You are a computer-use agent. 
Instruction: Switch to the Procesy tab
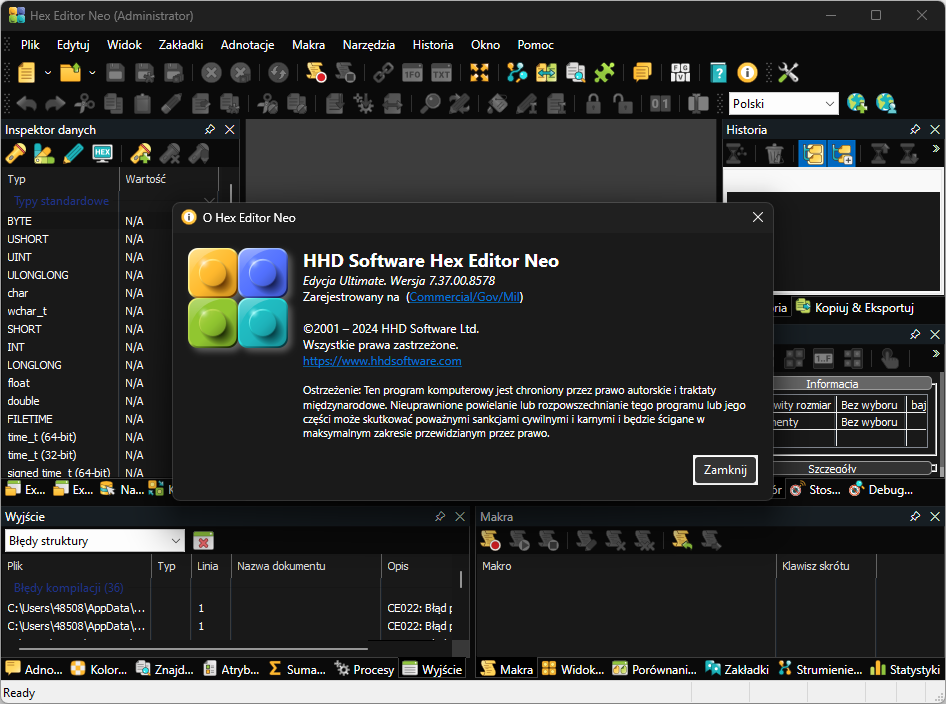click(365, 669)
